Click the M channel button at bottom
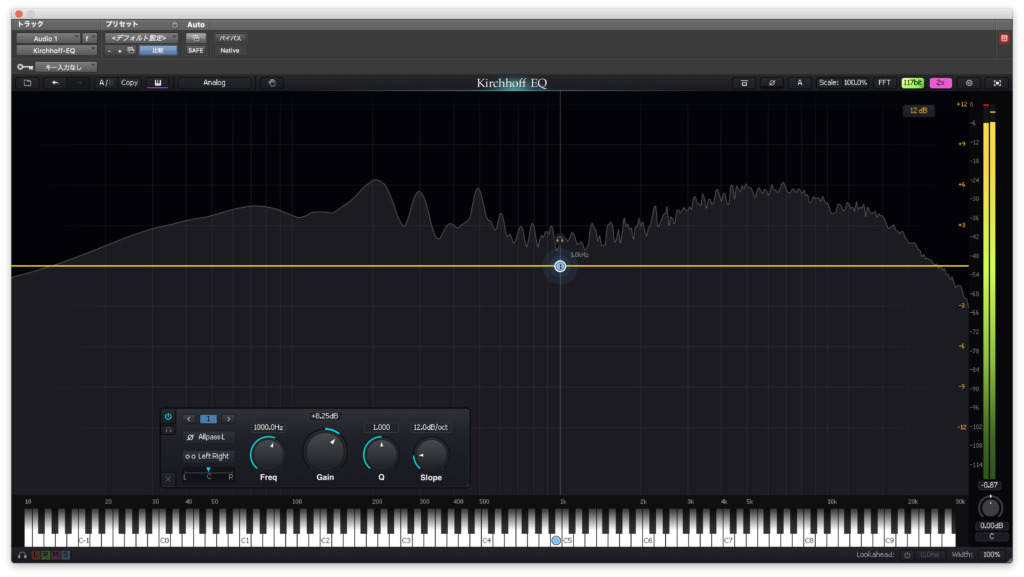Viewport: 1024px width, 577px height. [x=56, y=555]
